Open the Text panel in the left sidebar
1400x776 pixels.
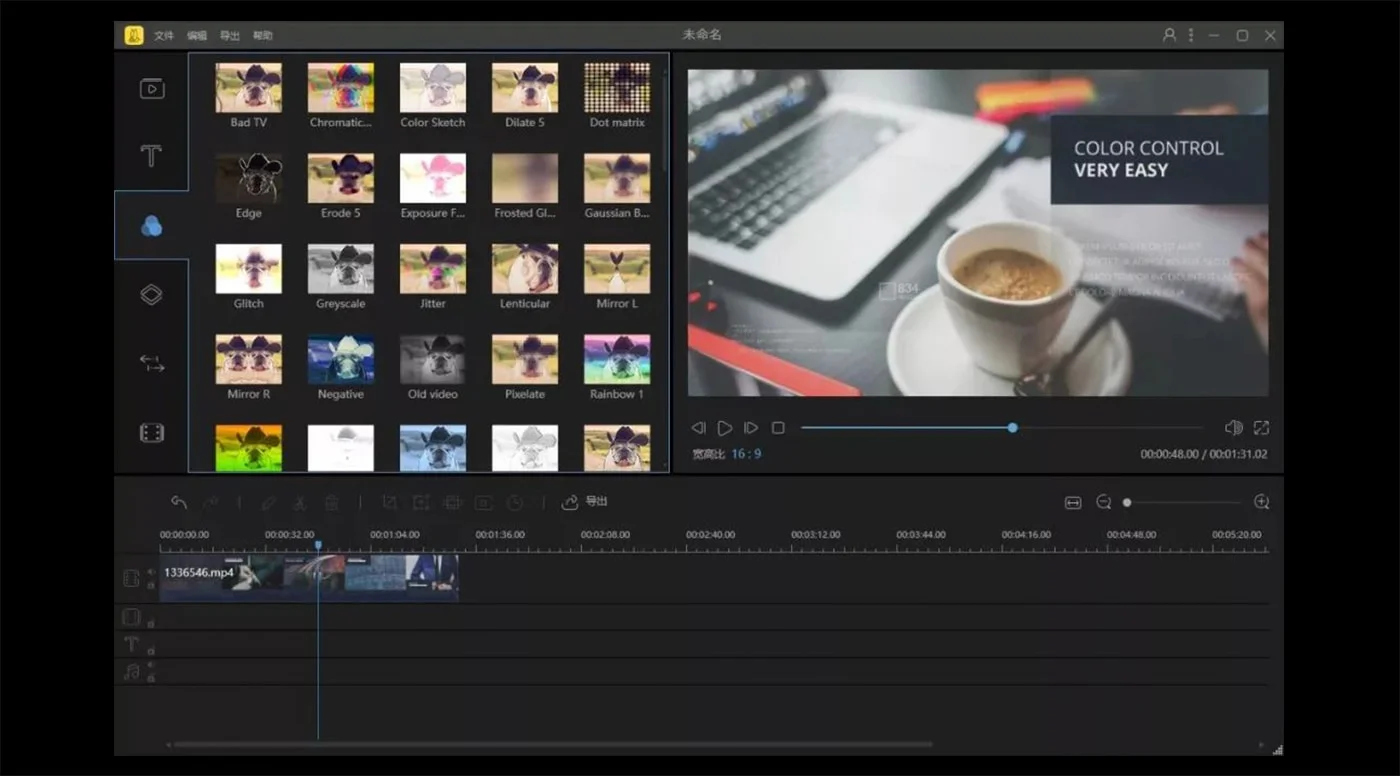151,156
